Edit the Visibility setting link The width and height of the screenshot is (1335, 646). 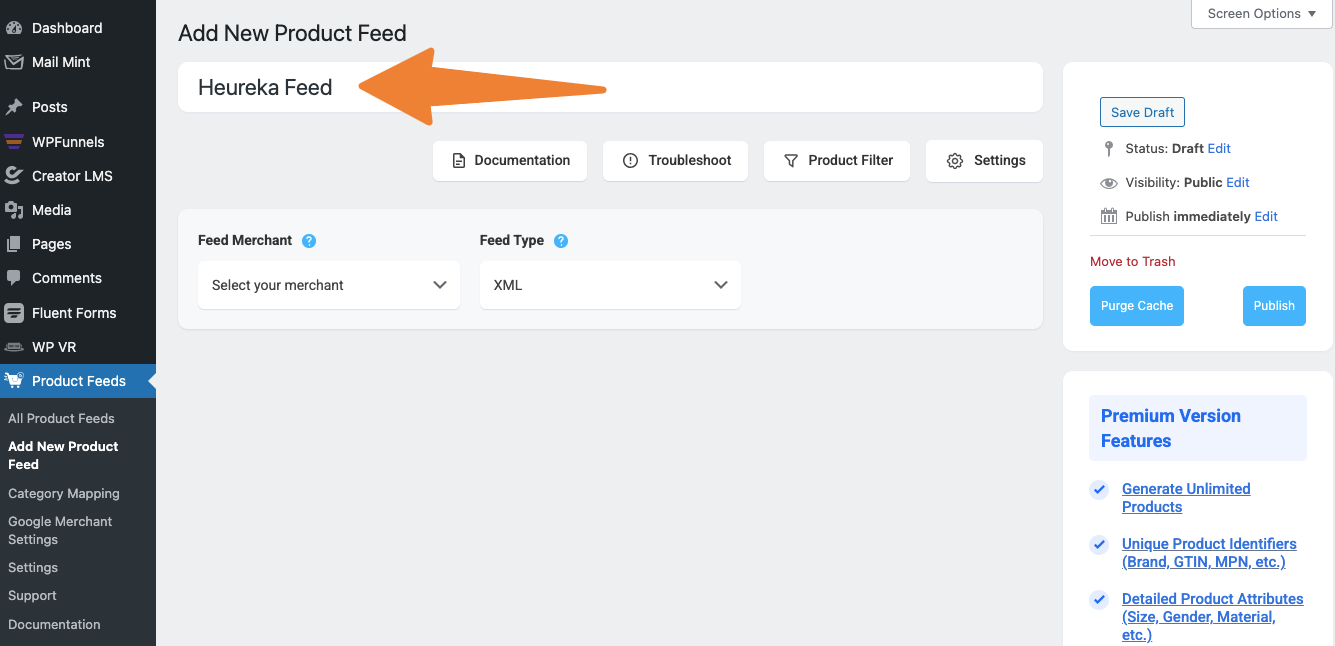coord(1238,183)
